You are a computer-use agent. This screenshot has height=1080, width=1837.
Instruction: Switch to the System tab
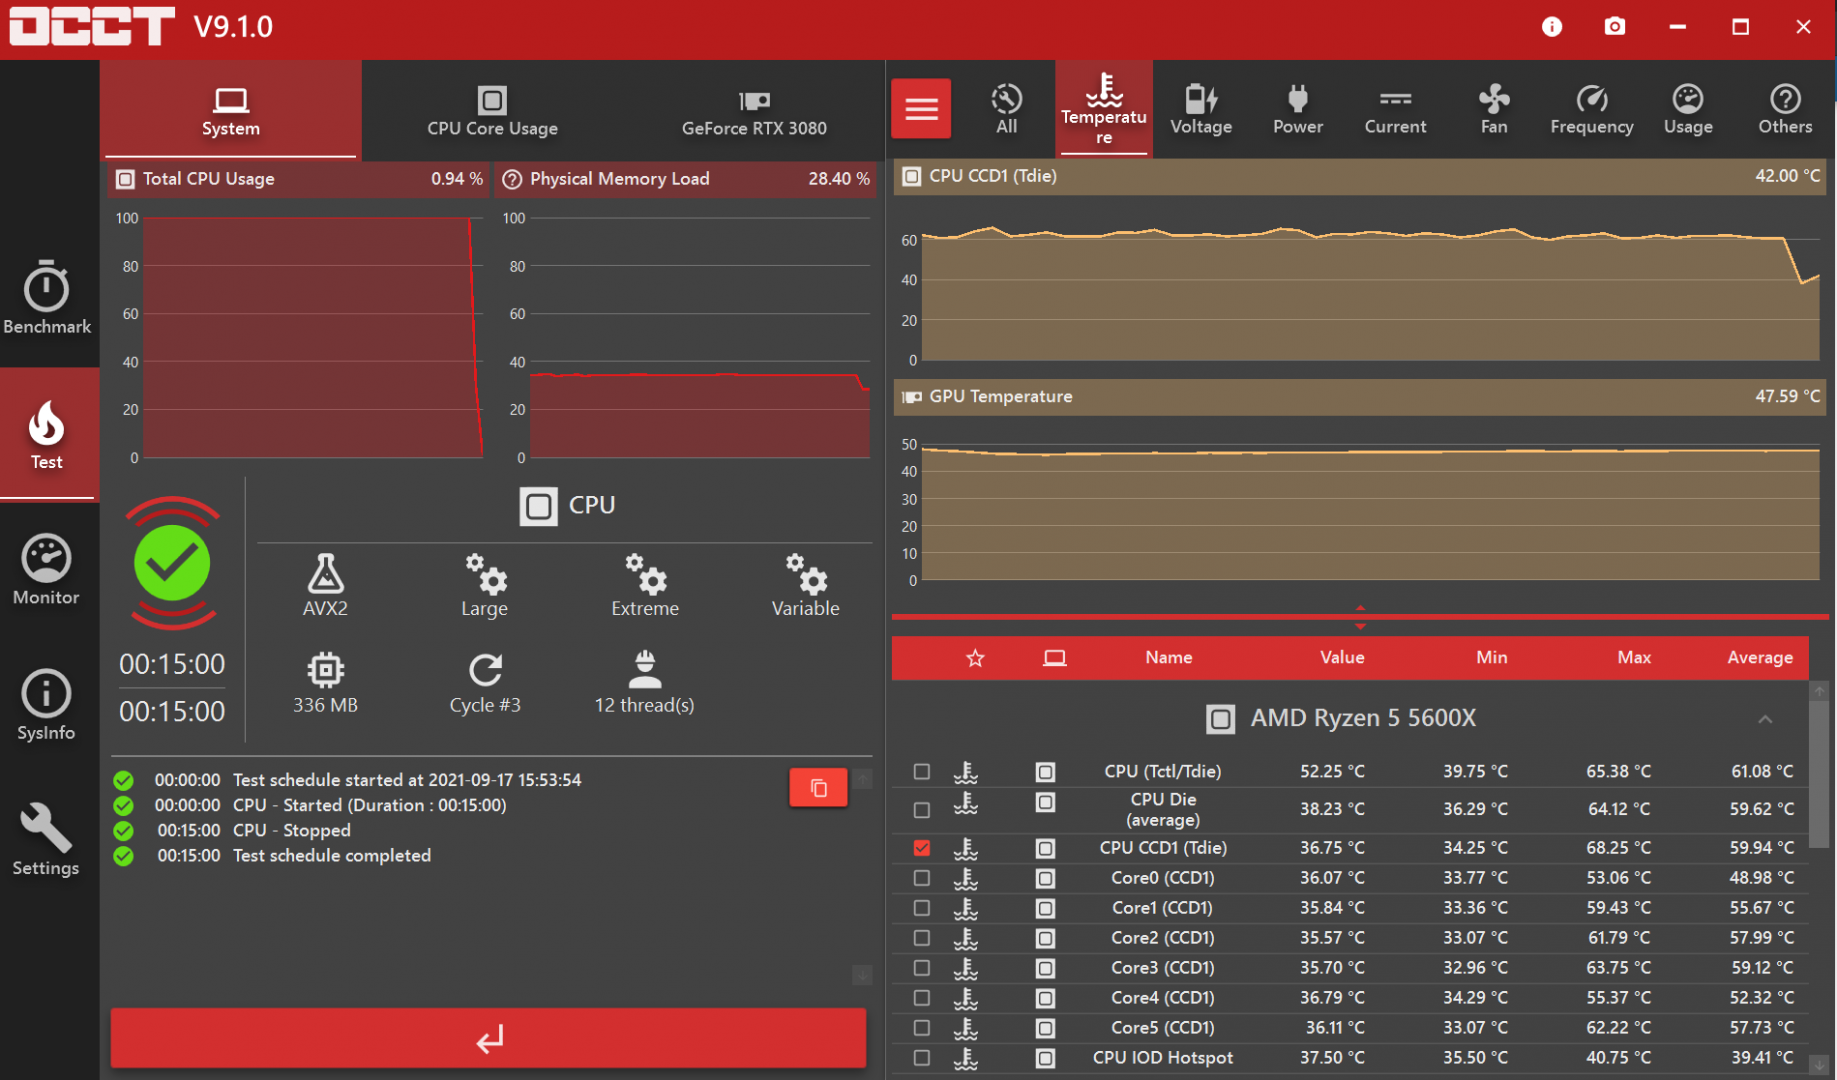[x=231, y=110]
